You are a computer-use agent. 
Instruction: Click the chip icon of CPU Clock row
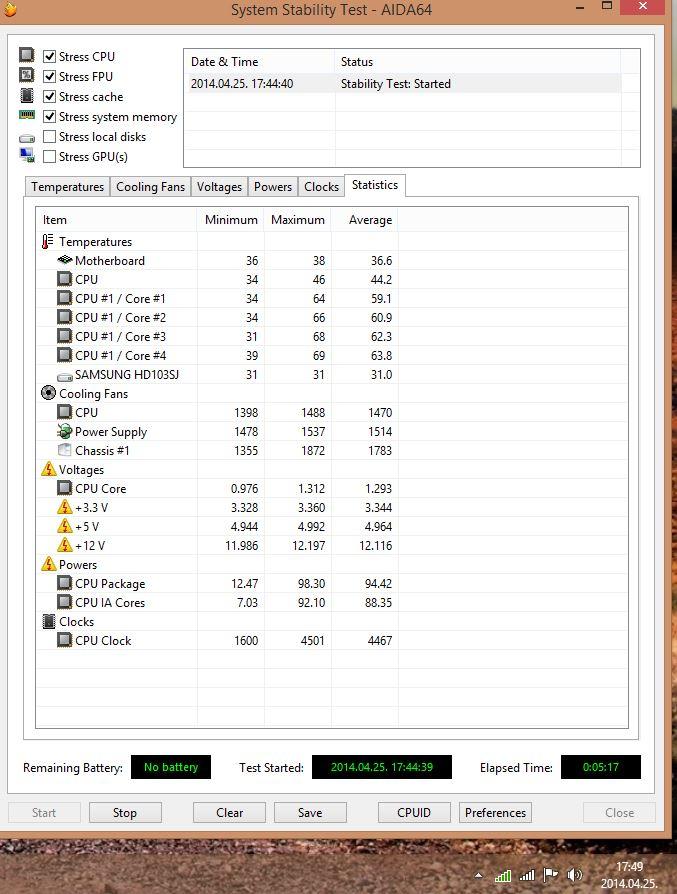click(64, 640)
